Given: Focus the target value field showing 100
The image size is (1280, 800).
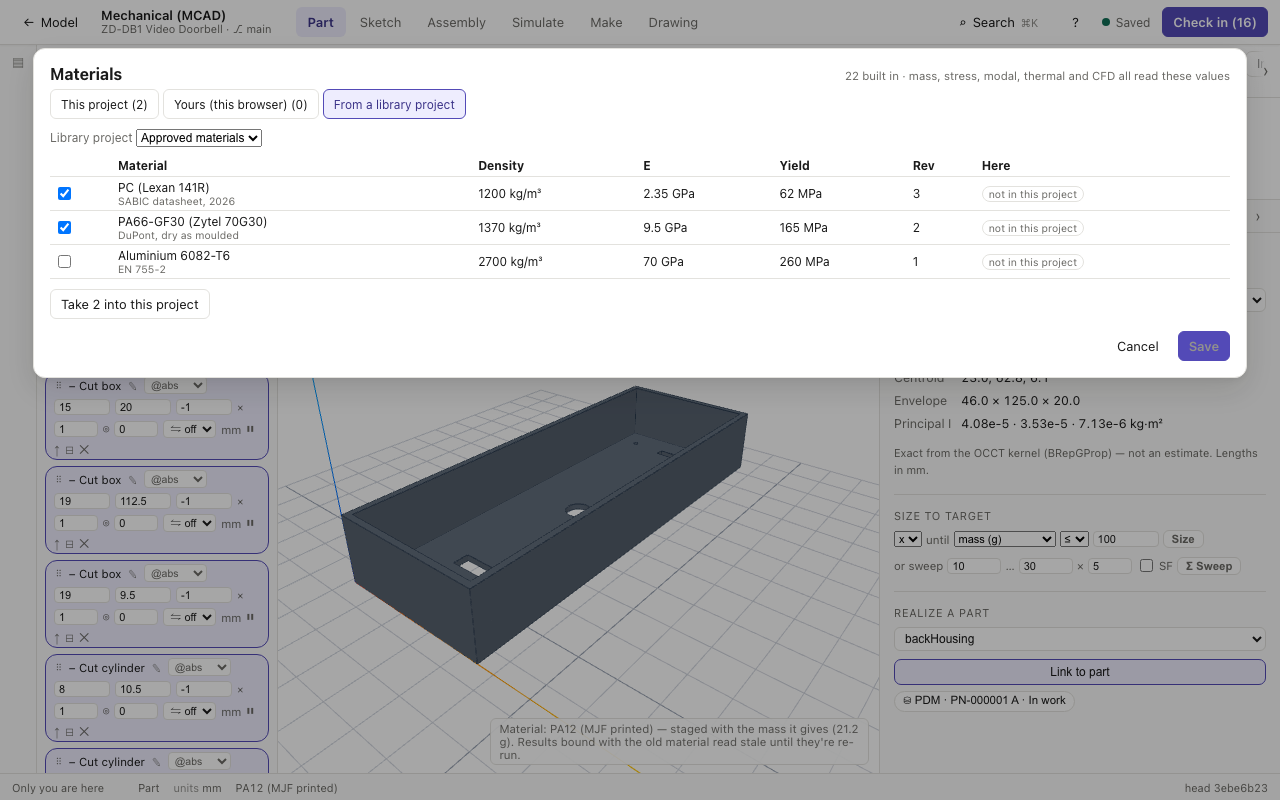Looking at the screenshot, I should tap(1126, 539).
